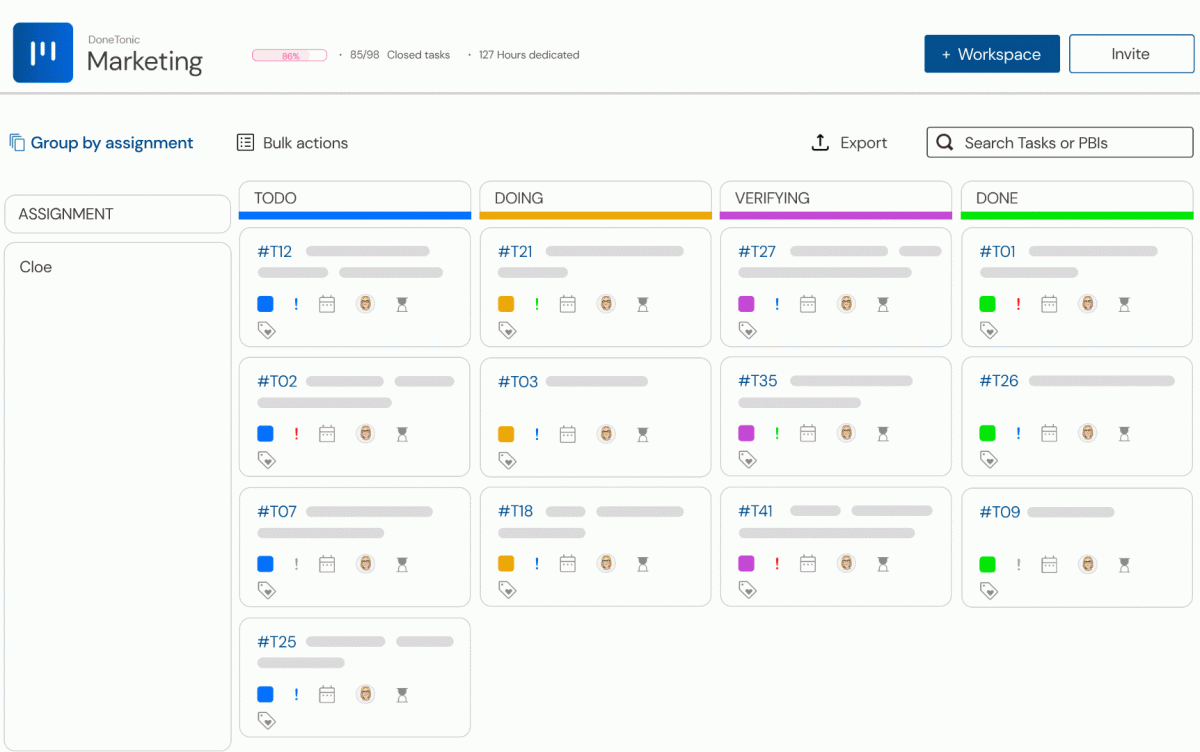Open the tag icon on task #T25

pos(266,720)
